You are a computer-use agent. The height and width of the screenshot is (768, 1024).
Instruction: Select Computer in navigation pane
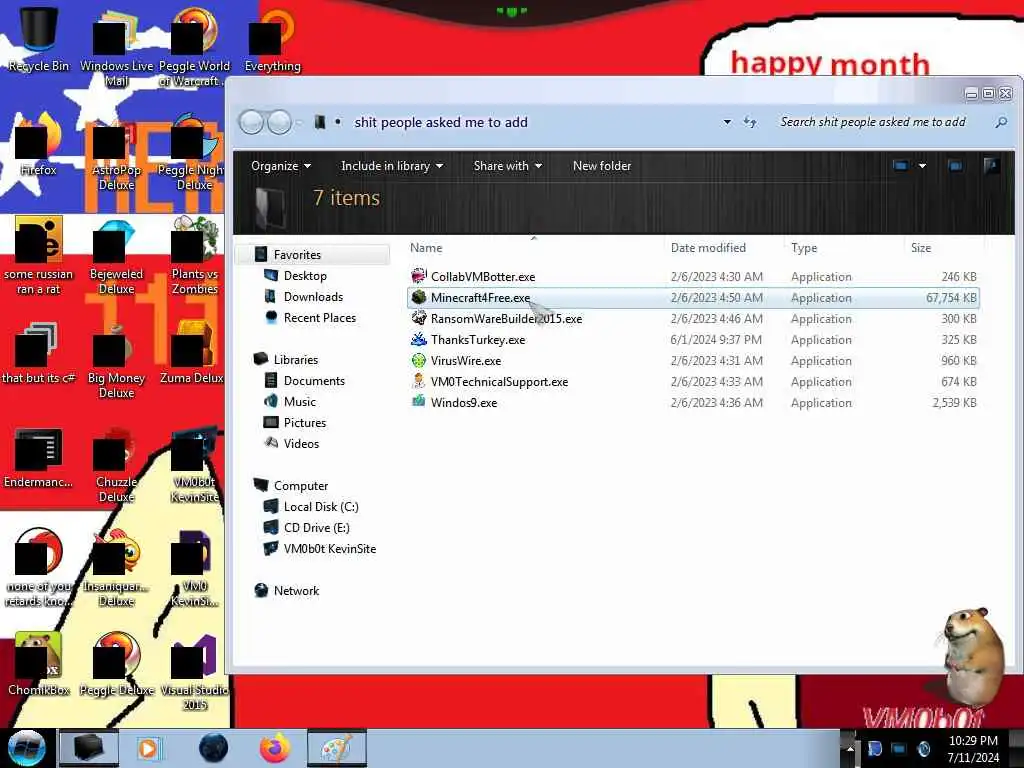click(300, 486)
